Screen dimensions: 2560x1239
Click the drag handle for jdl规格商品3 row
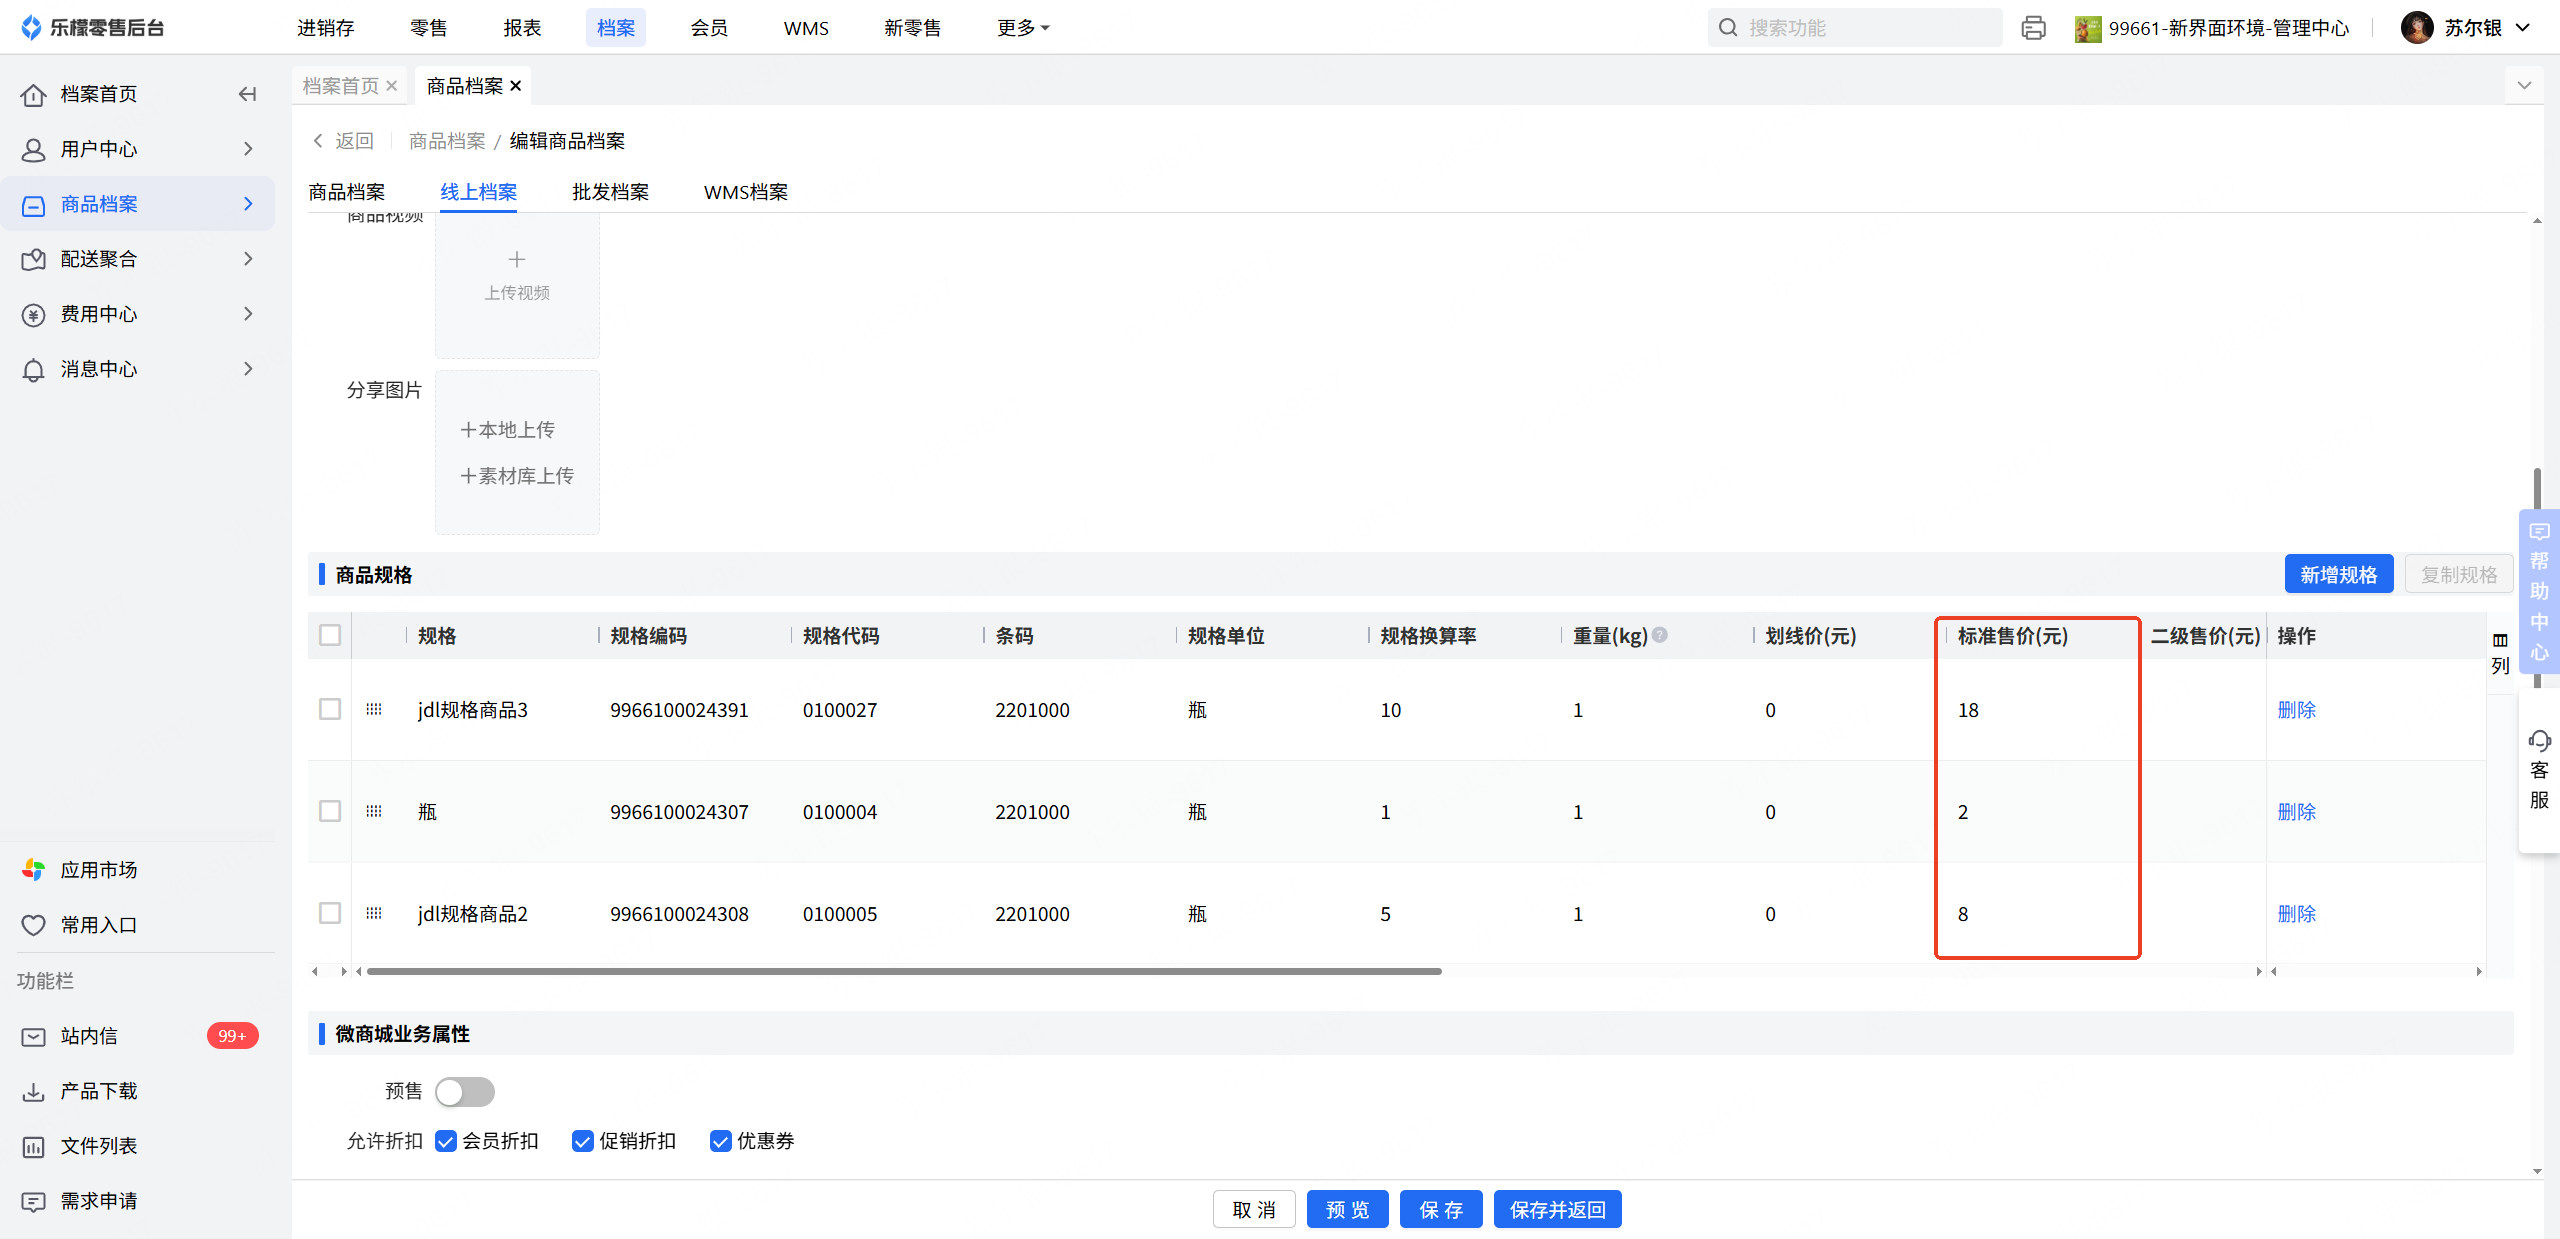(x=374, y=710)
